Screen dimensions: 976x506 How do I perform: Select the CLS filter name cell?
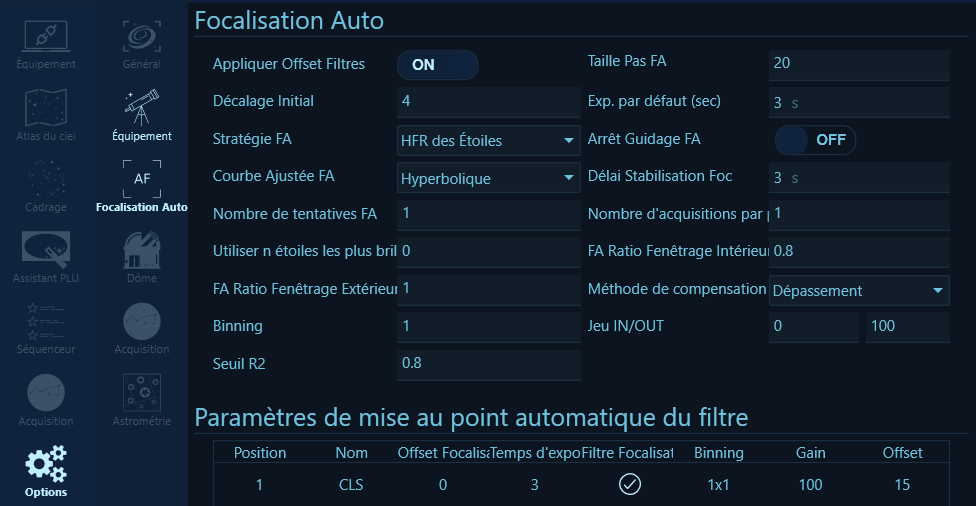[x=352, y=485]
